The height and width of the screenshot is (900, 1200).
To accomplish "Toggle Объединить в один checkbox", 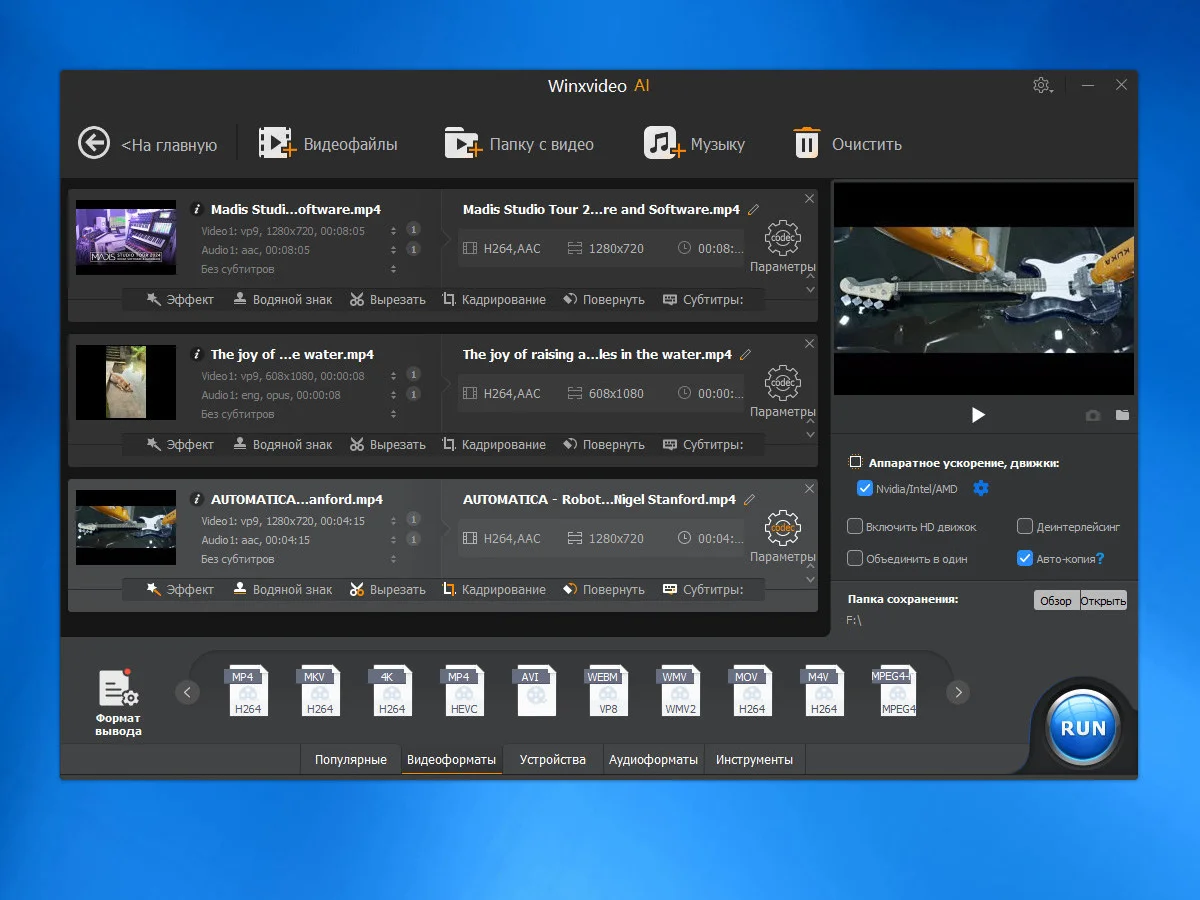I will tap(855, 558).
